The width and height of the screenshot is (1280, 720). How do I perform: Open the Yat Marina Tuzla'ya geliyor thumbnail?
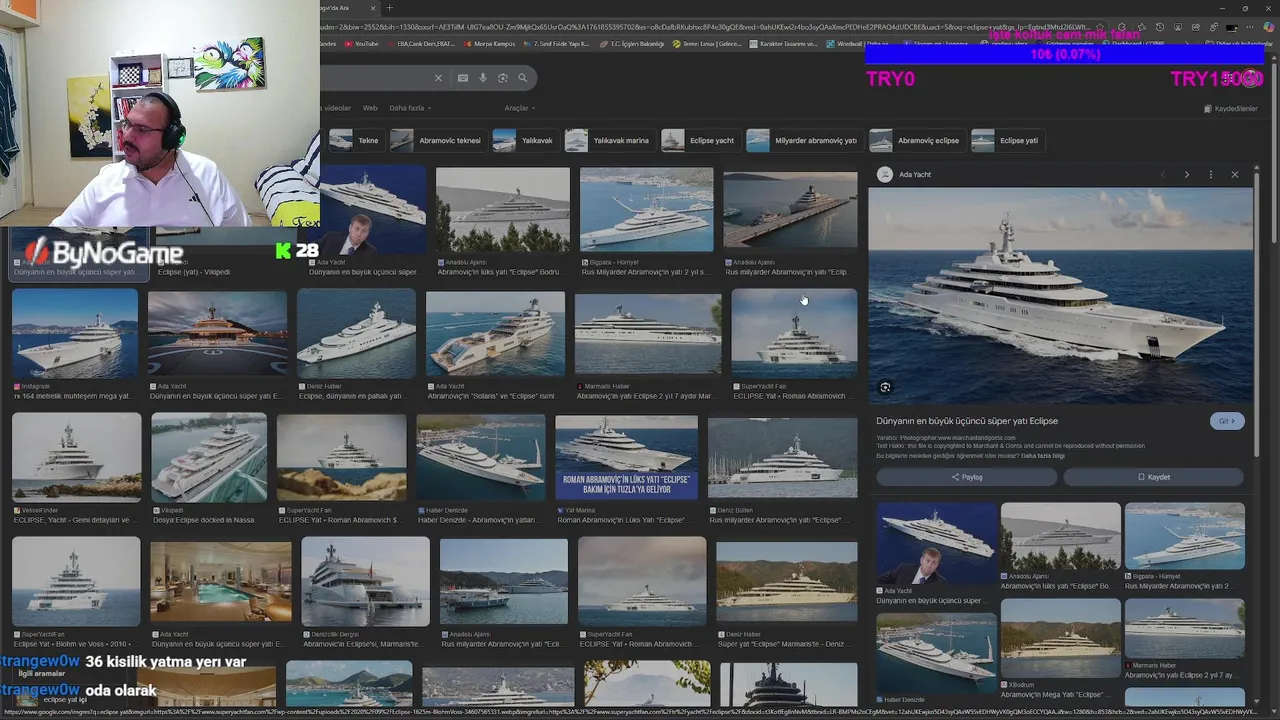627,456
